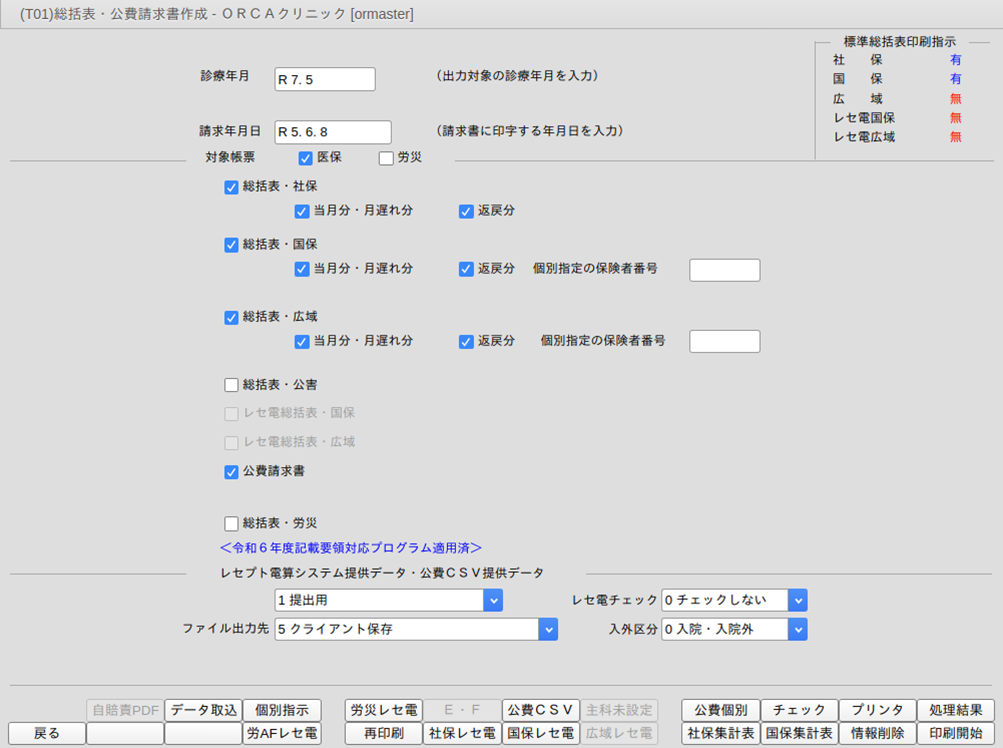Open the プリンタ settings button

[x=877, y=710]
